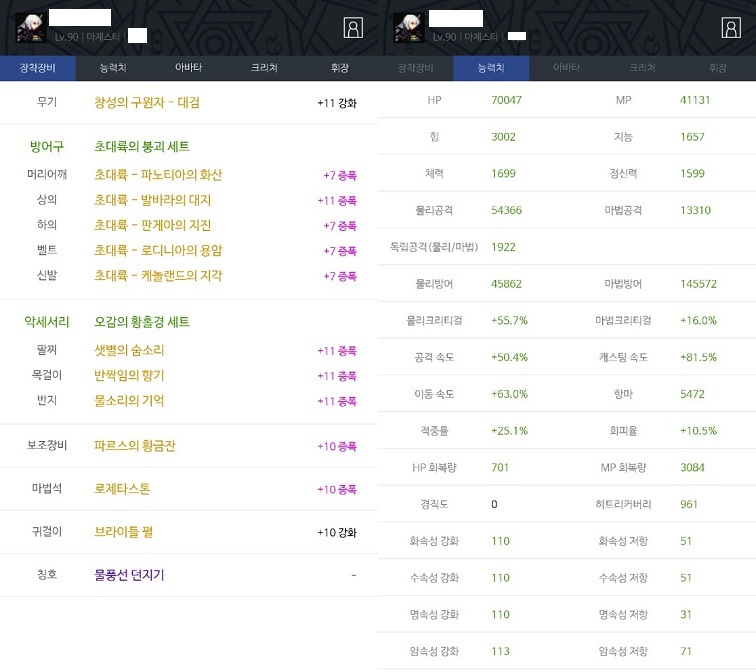
Task: Click necklace 반짝임의 향기
Action: pyautogui.click(x=129, y=376)
